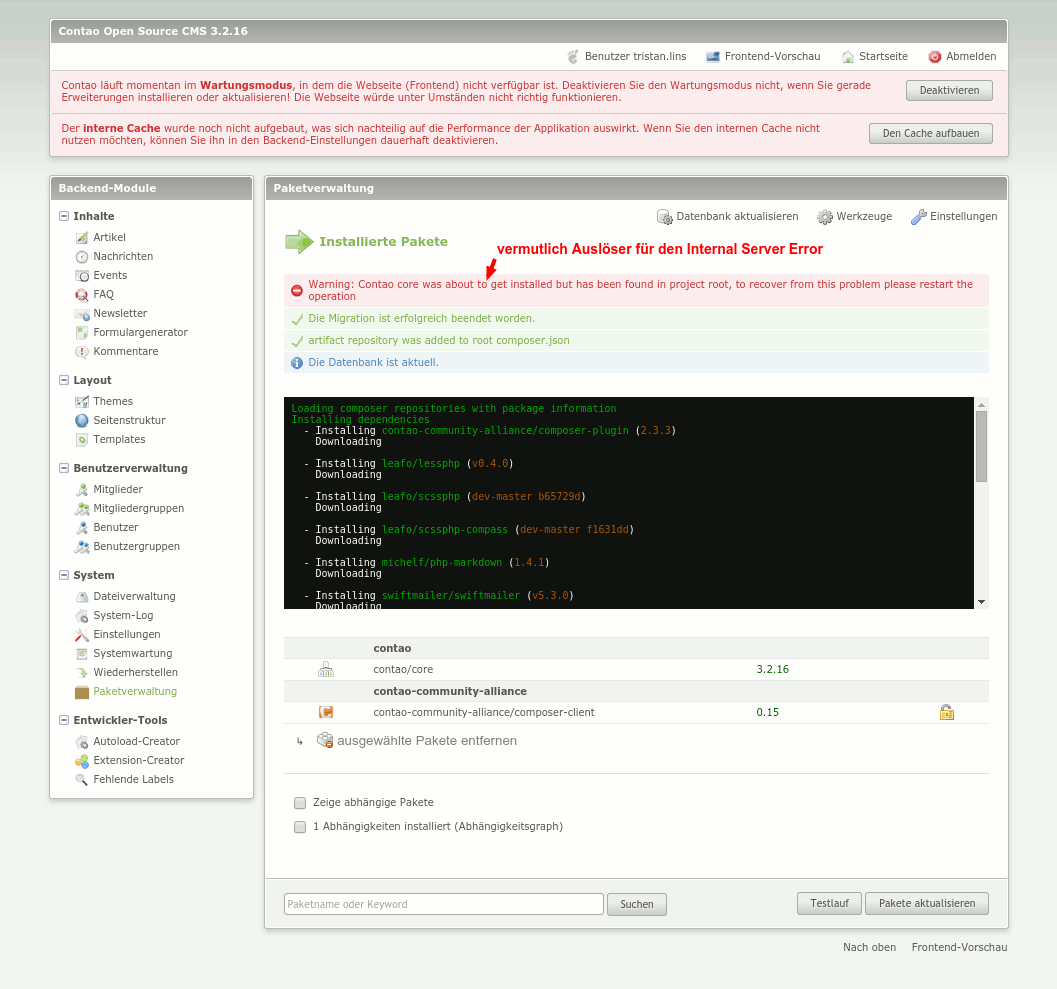Click the Themes icon
Image resolution: width=1057 pixels, height=989 pixels.
point(82,401)
